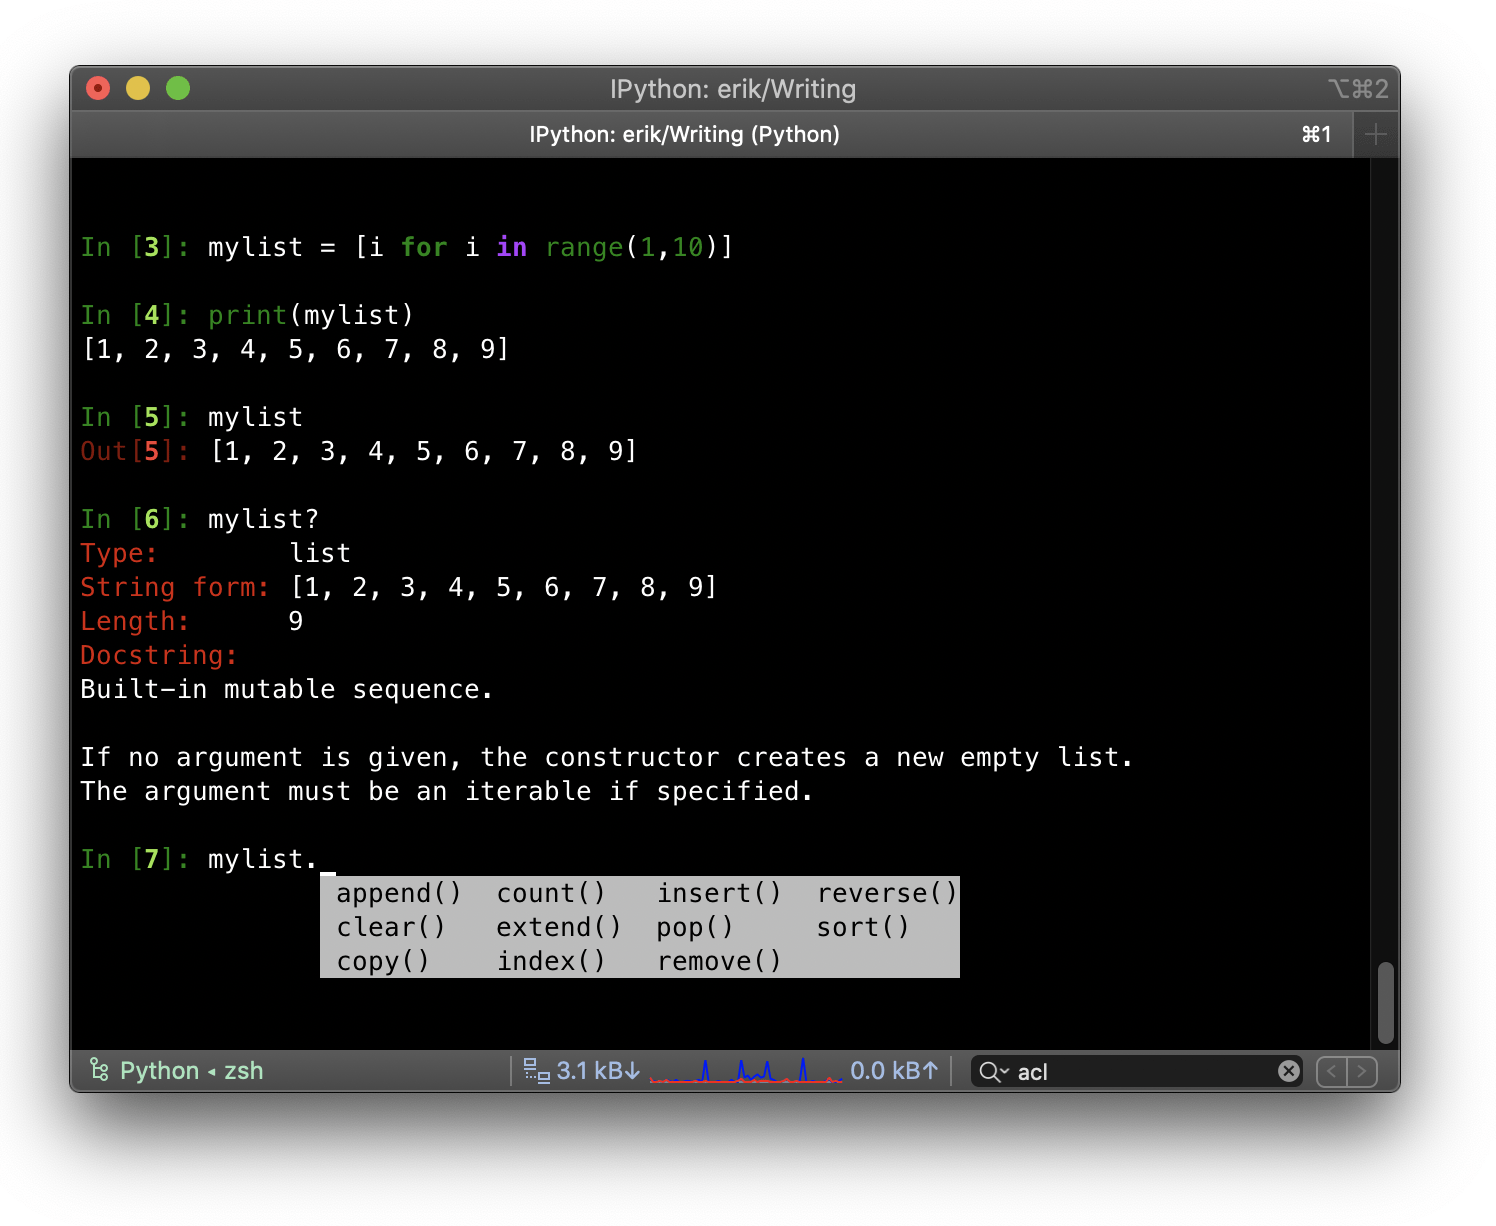Jump to previous search match arrow

point(1332,1071)
